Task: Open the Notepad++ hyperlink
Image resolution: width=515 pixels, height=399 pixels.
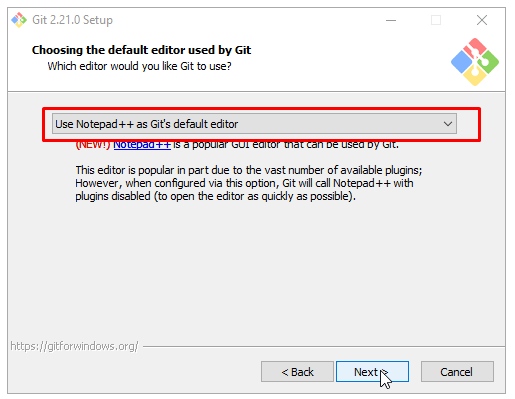Action: point(142,145)
